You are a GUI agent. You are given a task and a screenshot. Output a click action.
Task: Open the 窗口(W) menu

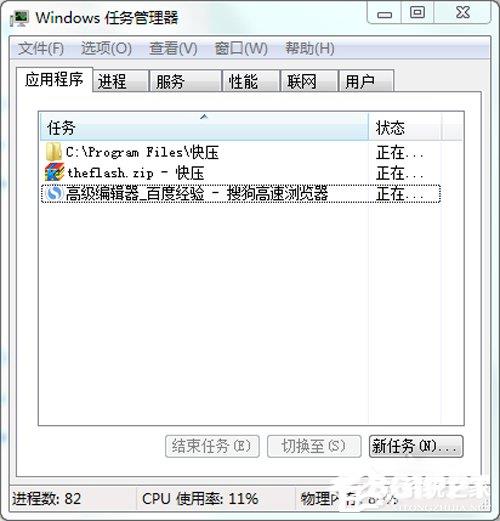click(x=241, y=49)
